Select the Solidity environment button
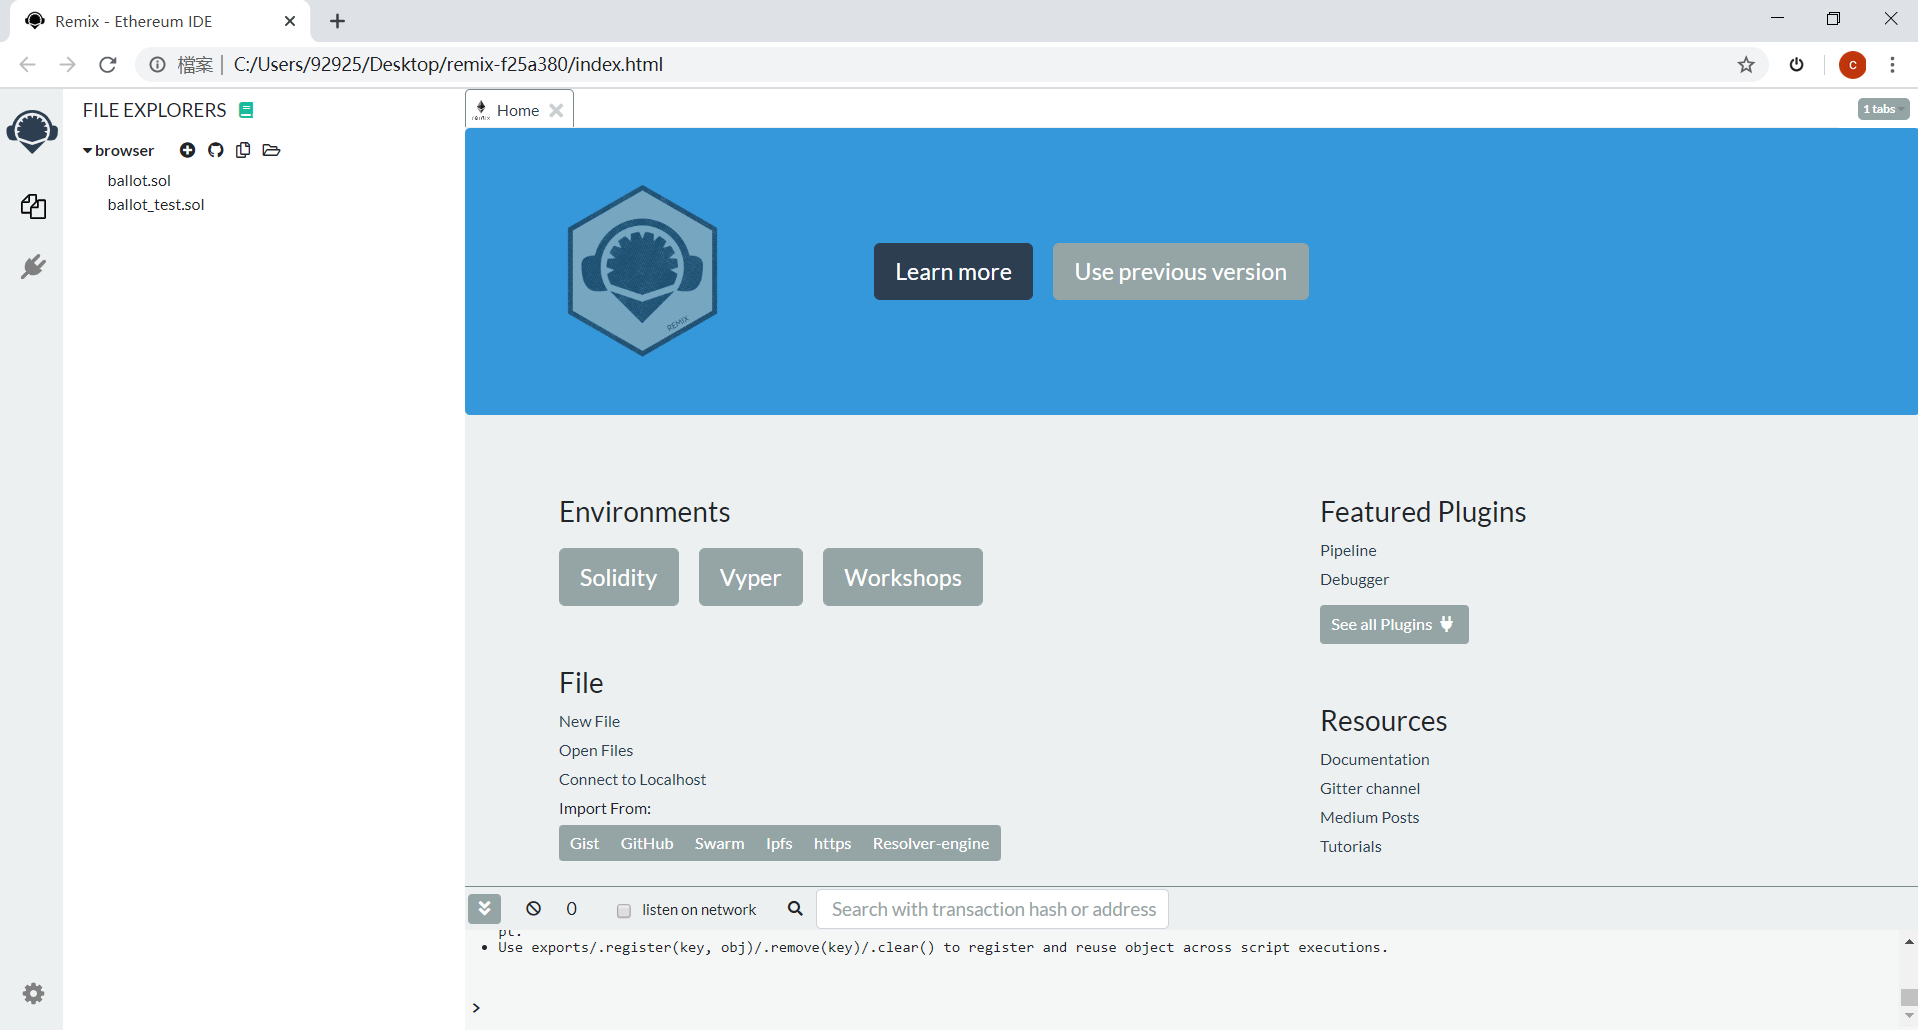The height and width of the screenshot is (1030, 1918). [x=618, y=577]
